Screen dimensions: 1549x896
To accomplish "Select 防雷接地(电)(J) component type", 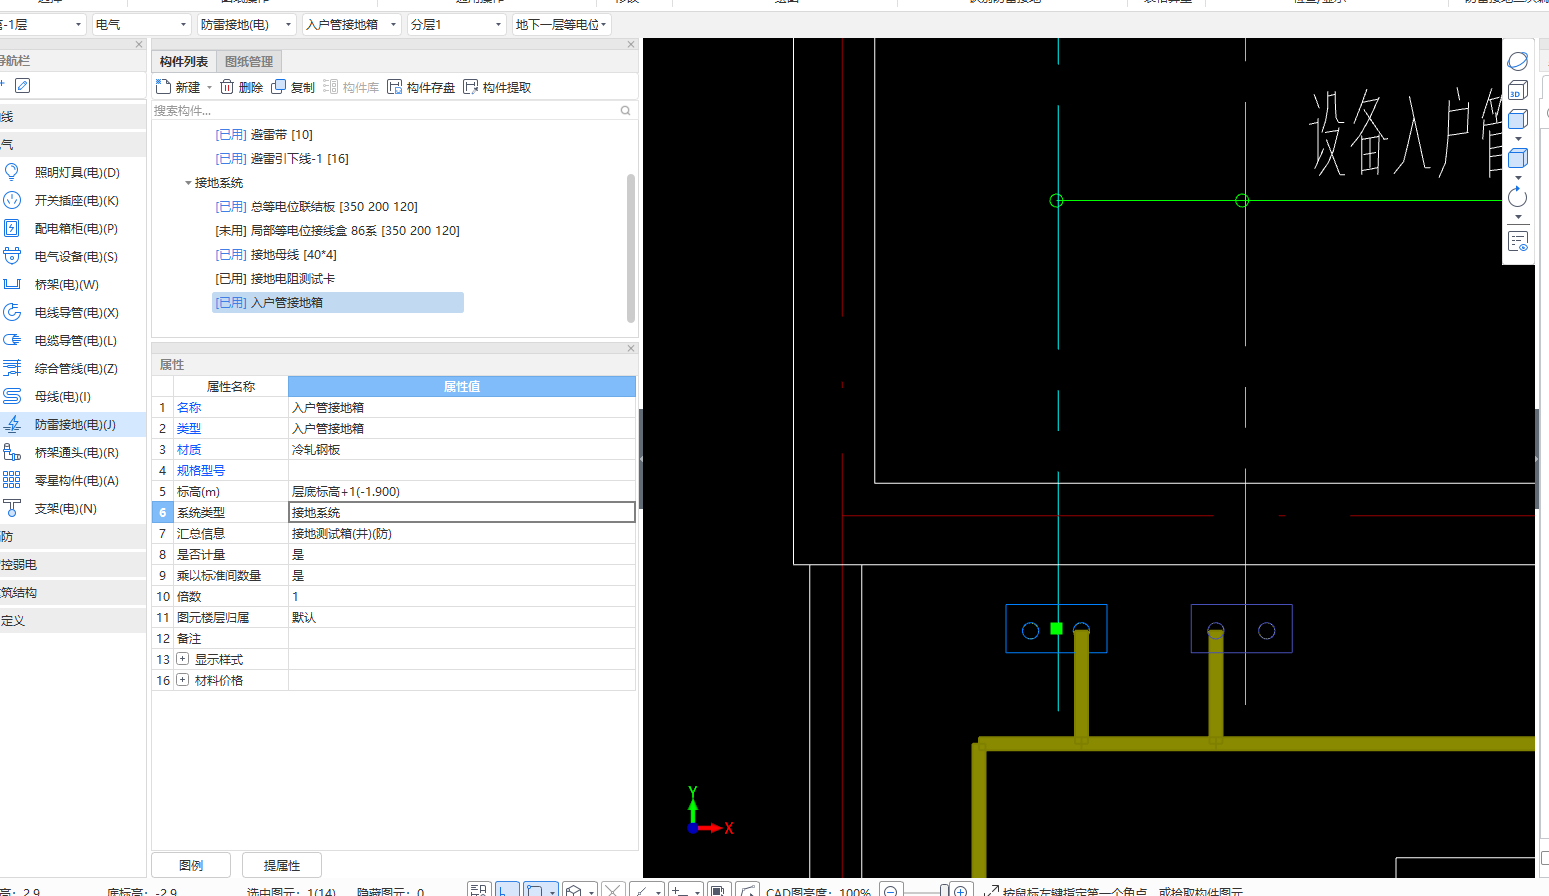I will click(x=73, y=424).
